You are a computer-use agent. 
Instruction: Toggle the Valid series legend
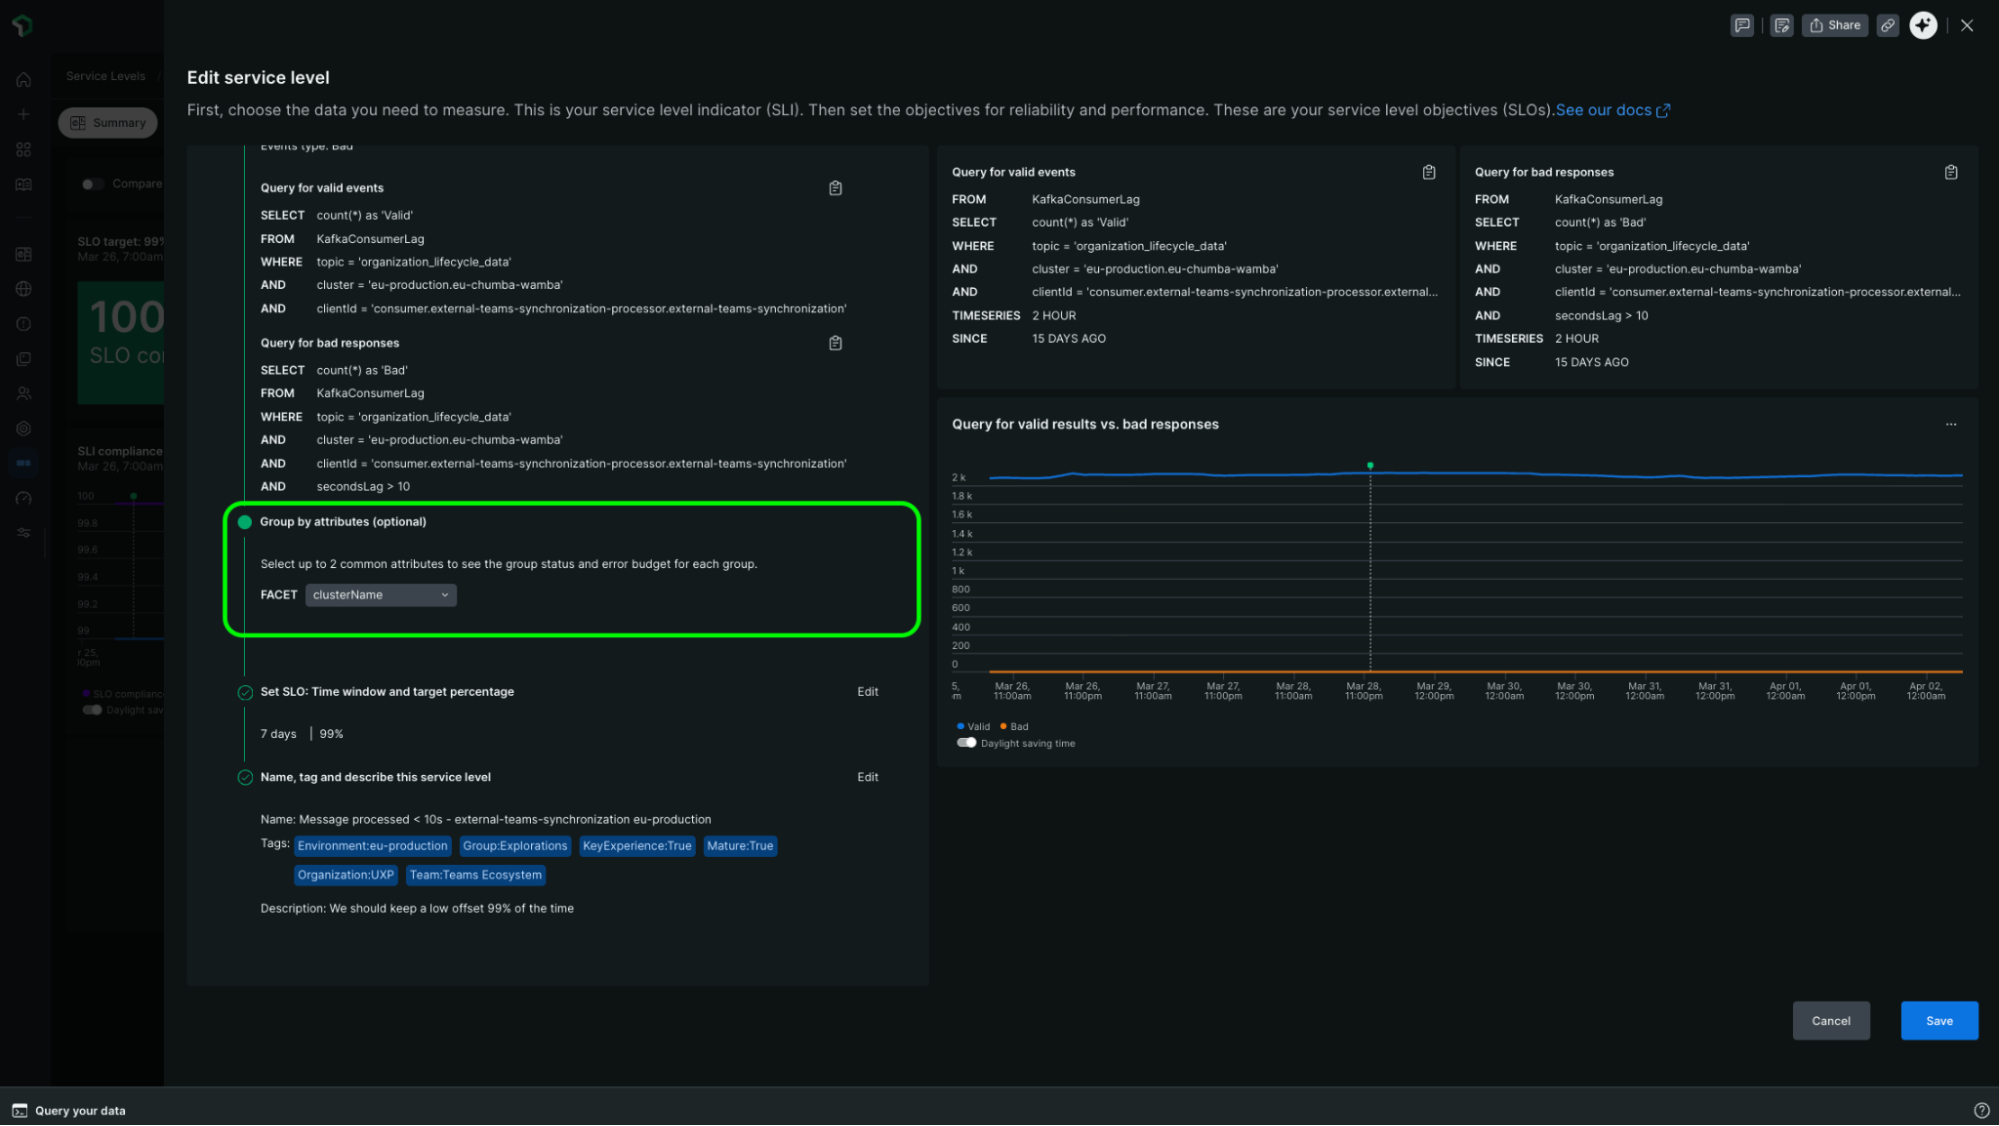tap(973, 727)
